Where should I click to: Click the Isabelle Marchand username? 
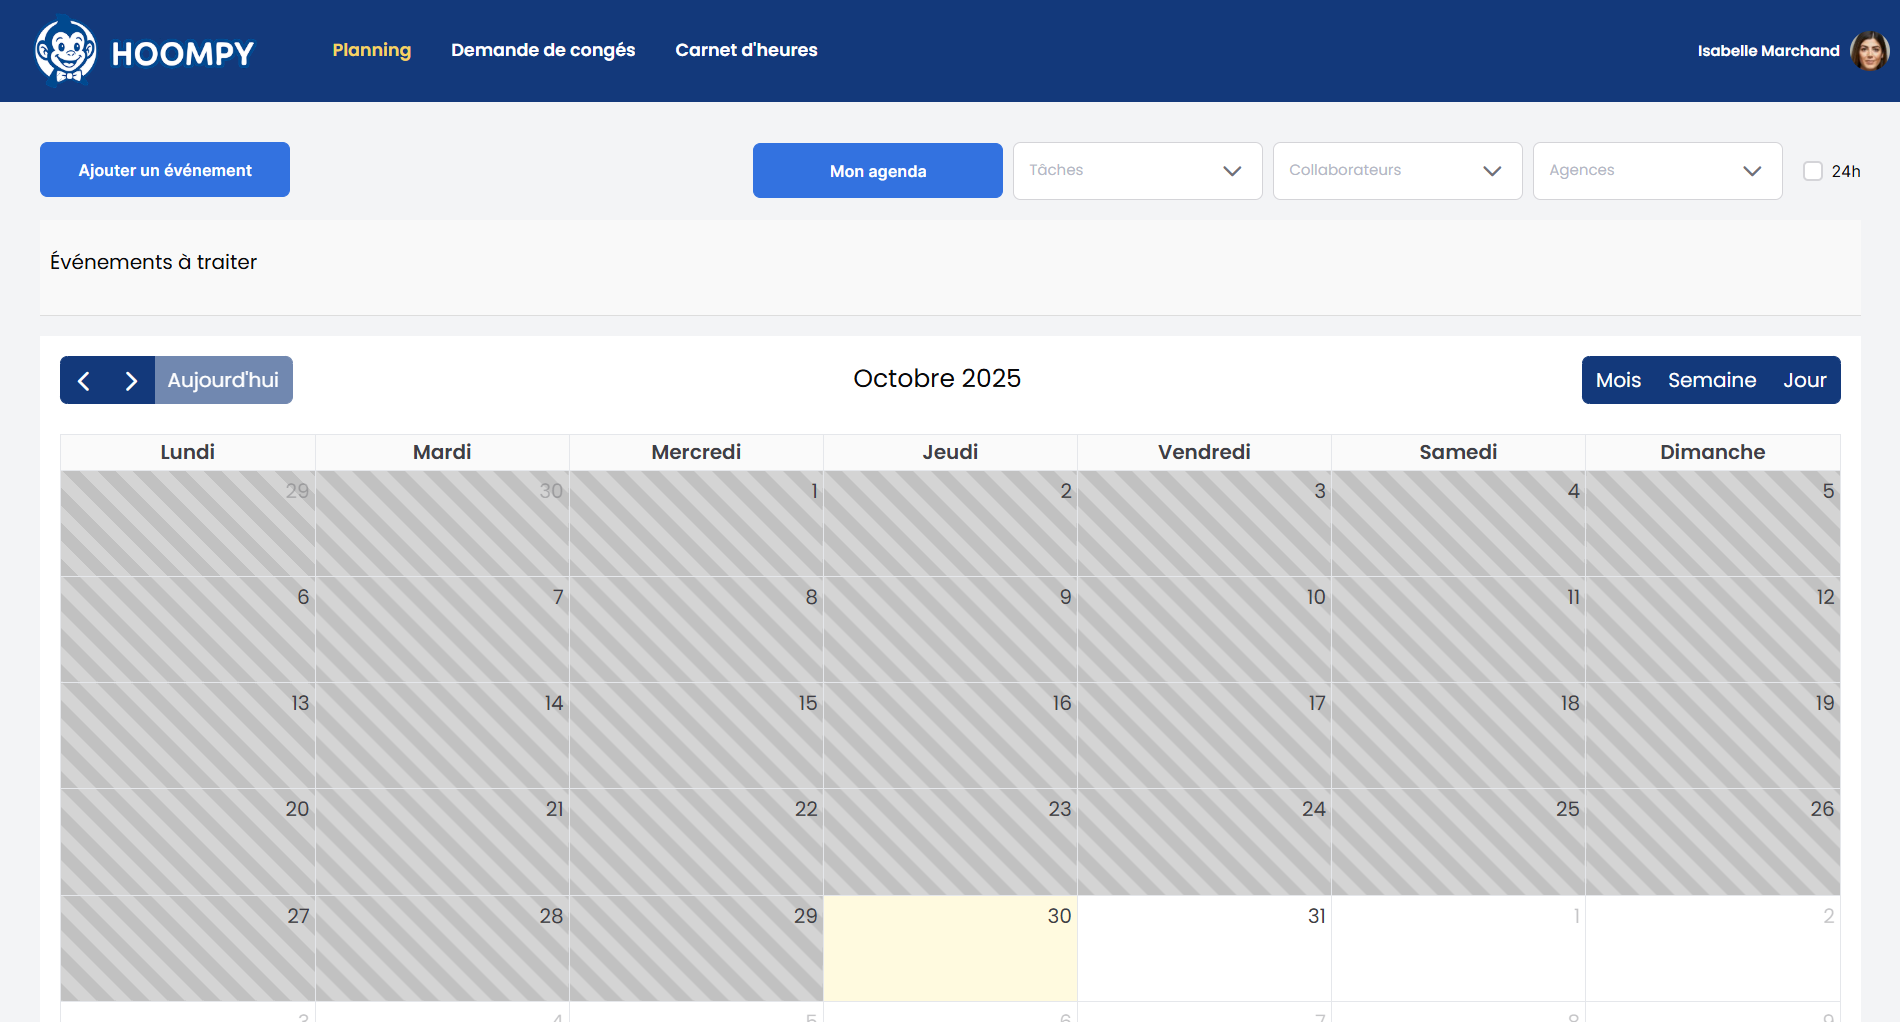pyautogui.click(x=1768, y=51)
